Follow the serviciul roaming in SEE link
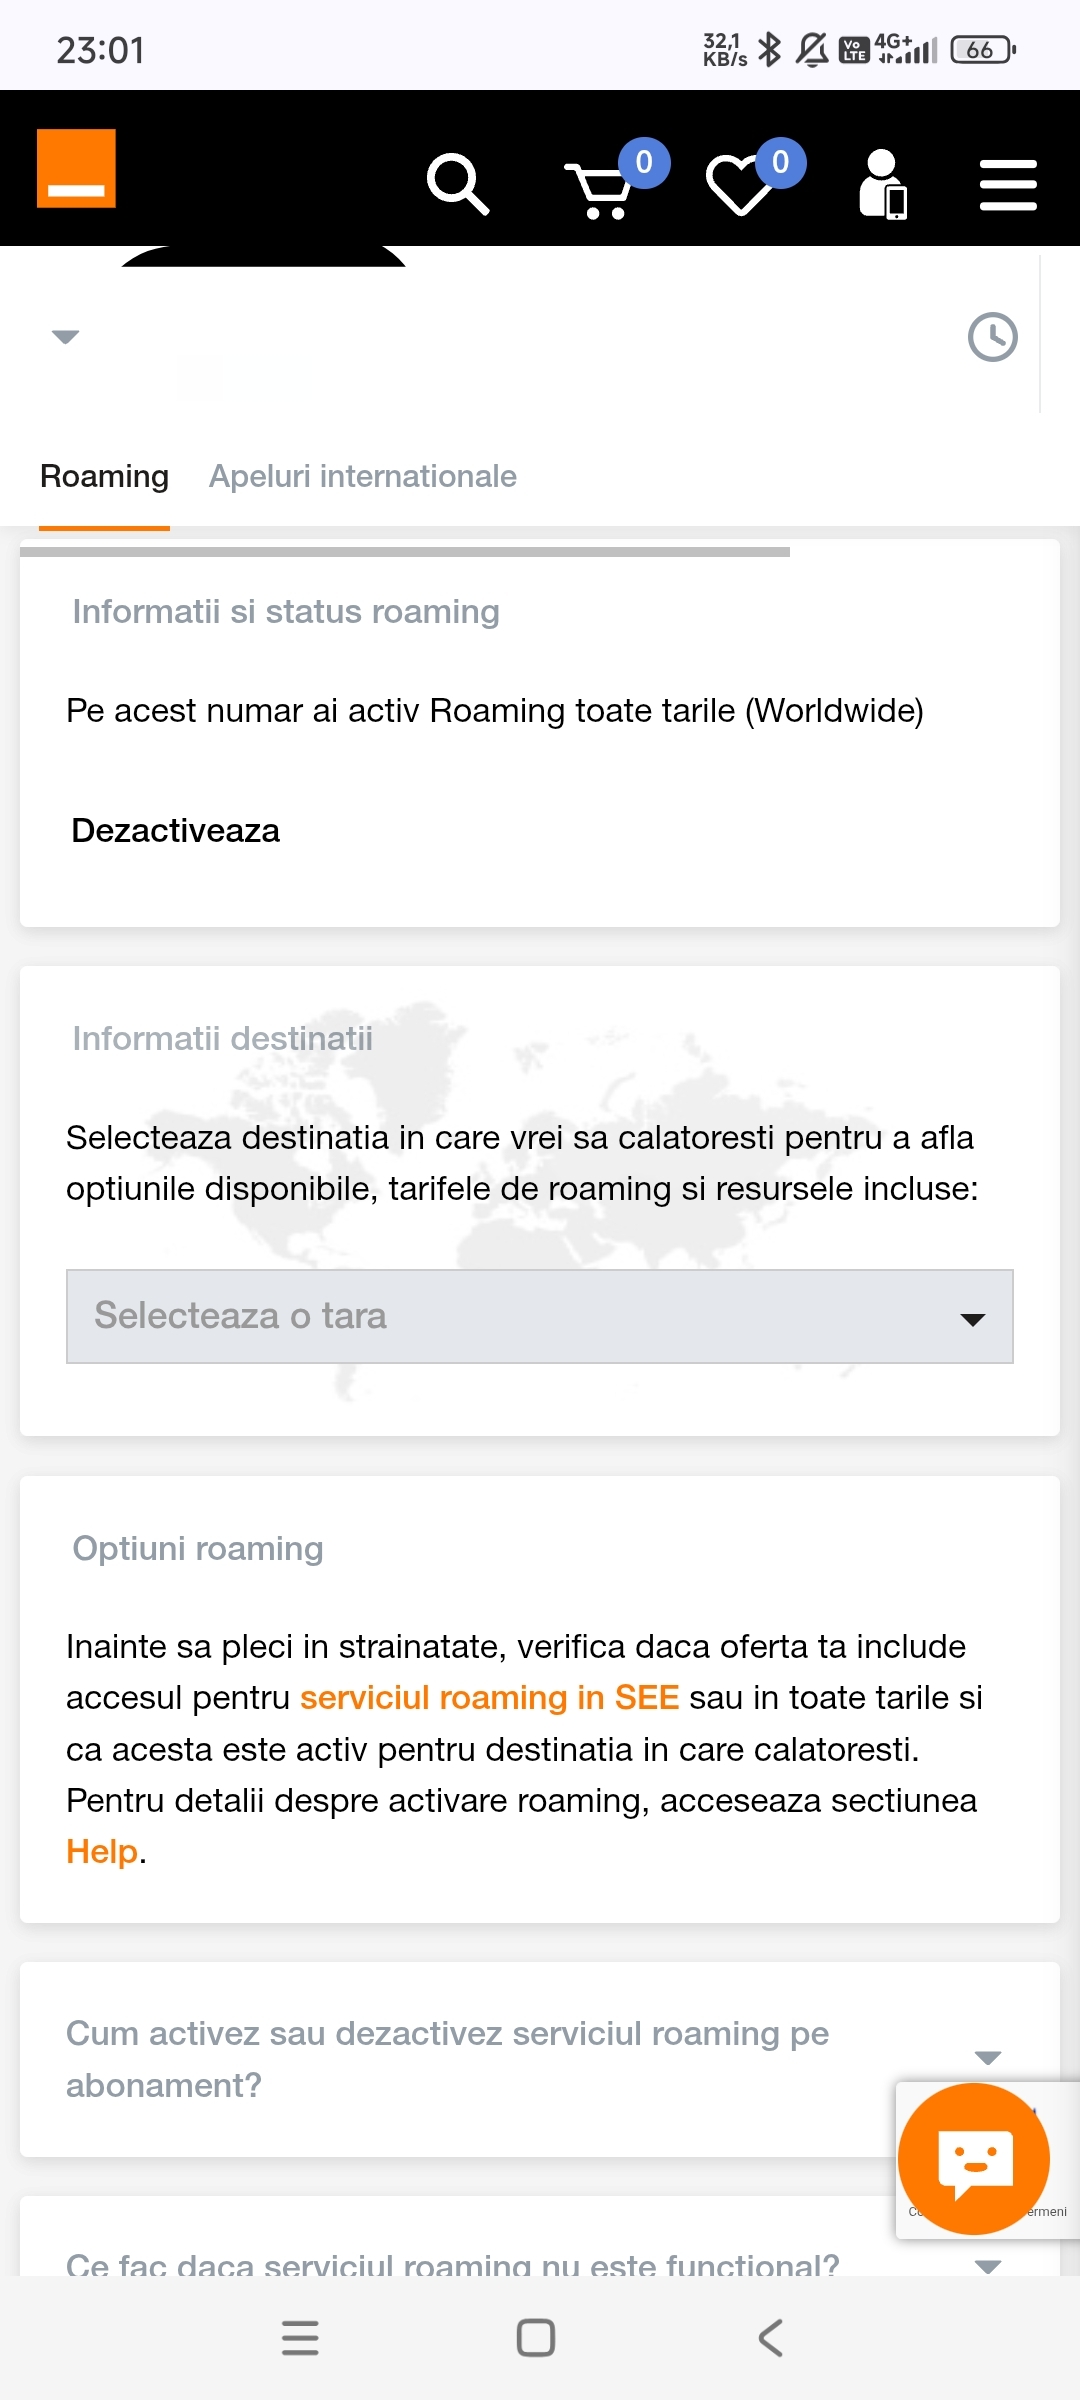The image size is (1080, 2400). (489, 1697)
